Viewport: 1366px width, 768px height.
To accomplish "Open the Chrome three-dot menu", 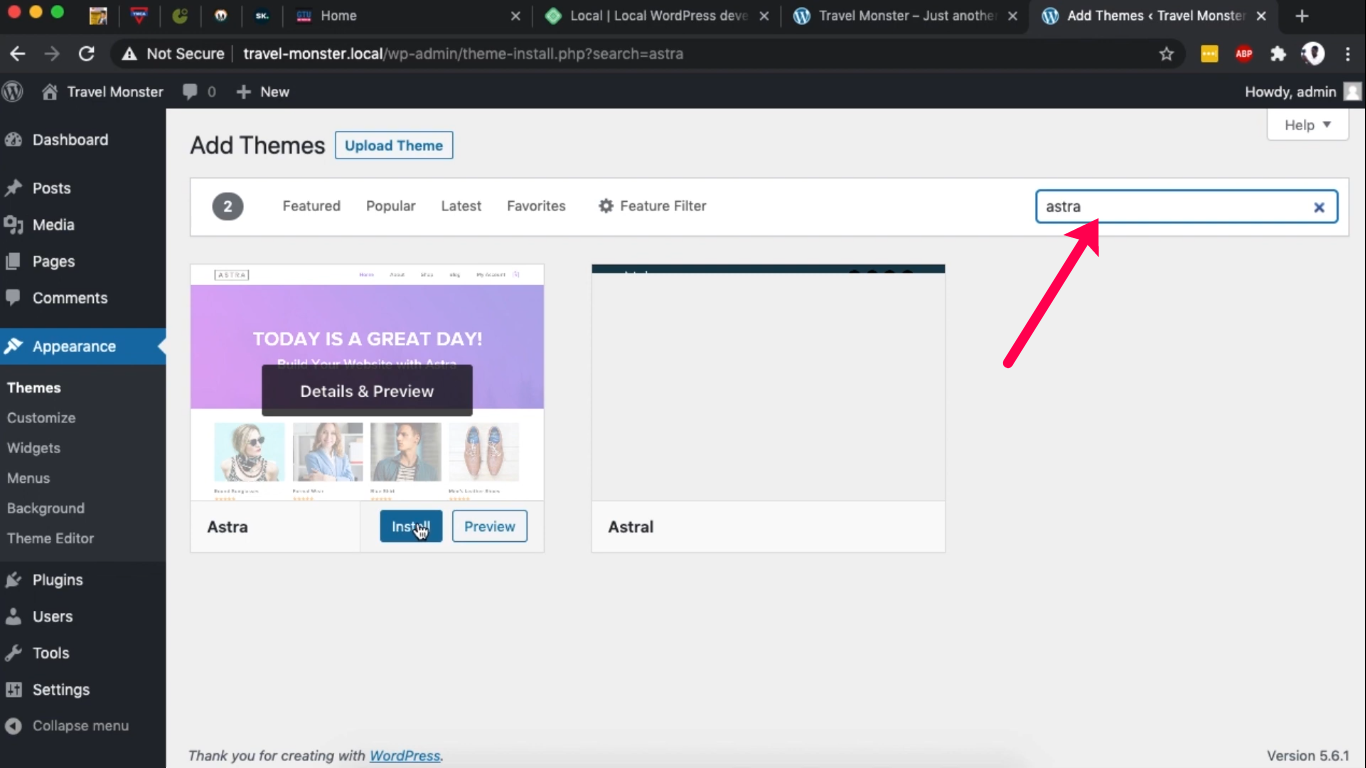I will (1347, 54).
